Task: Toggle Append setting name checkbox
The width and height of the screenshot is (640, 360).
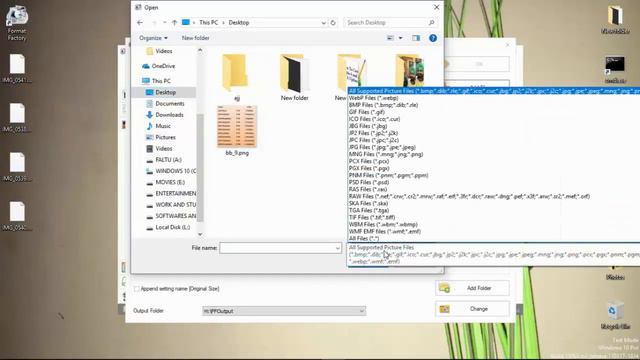Action: 136,289
